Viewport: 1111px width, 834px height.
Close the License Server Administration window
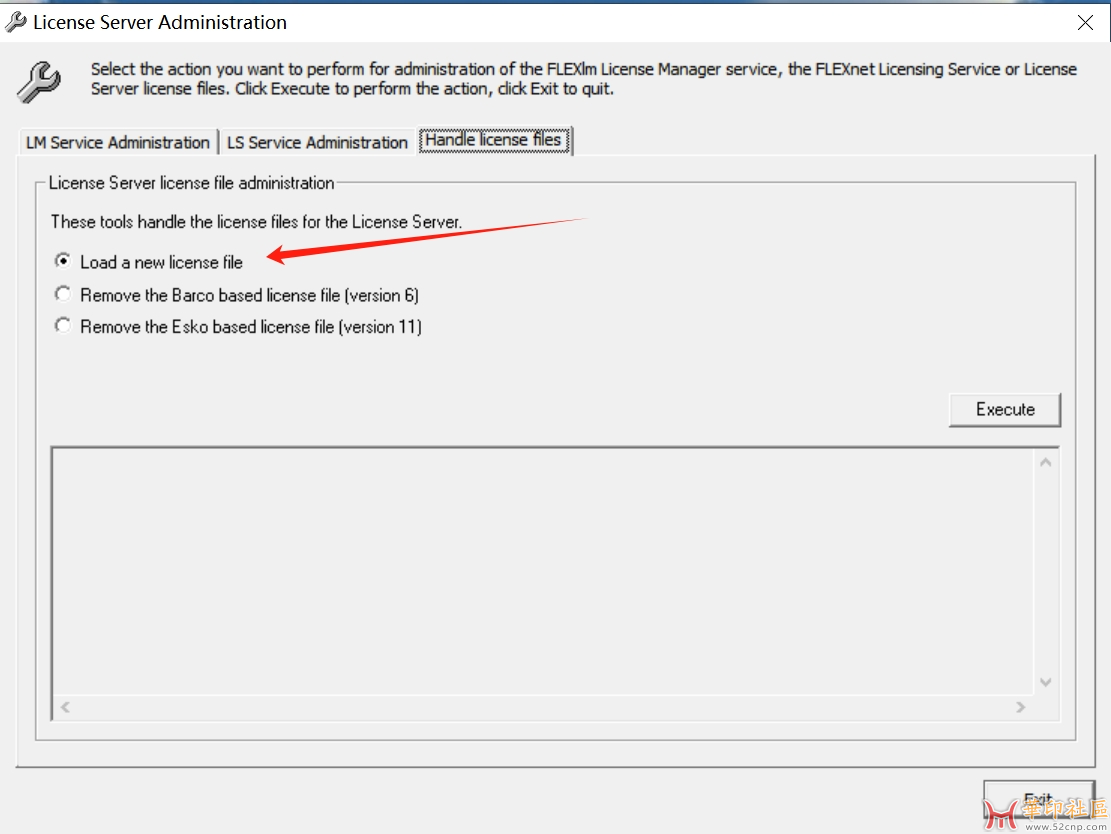(1085, 23)
